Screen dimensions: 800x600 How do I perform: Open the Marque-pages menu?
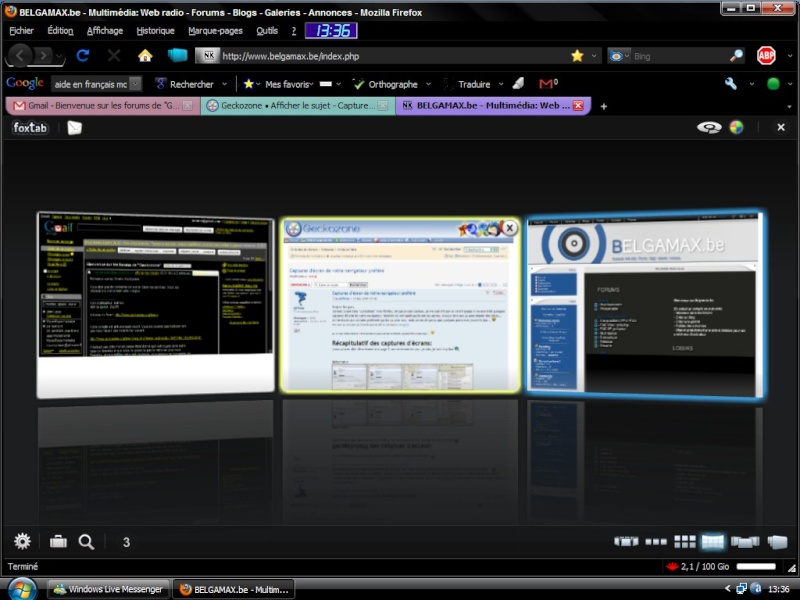click(215, 31)
